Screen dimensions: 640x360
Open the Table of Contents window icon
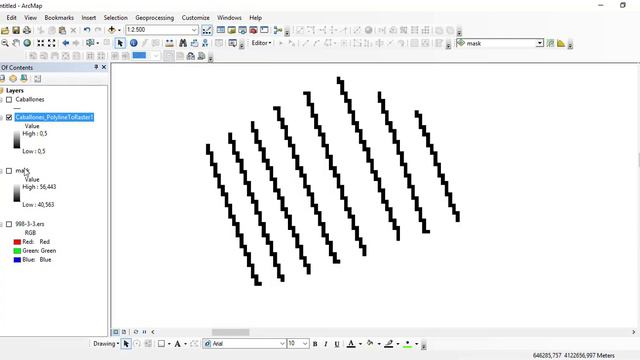point(221,30)
